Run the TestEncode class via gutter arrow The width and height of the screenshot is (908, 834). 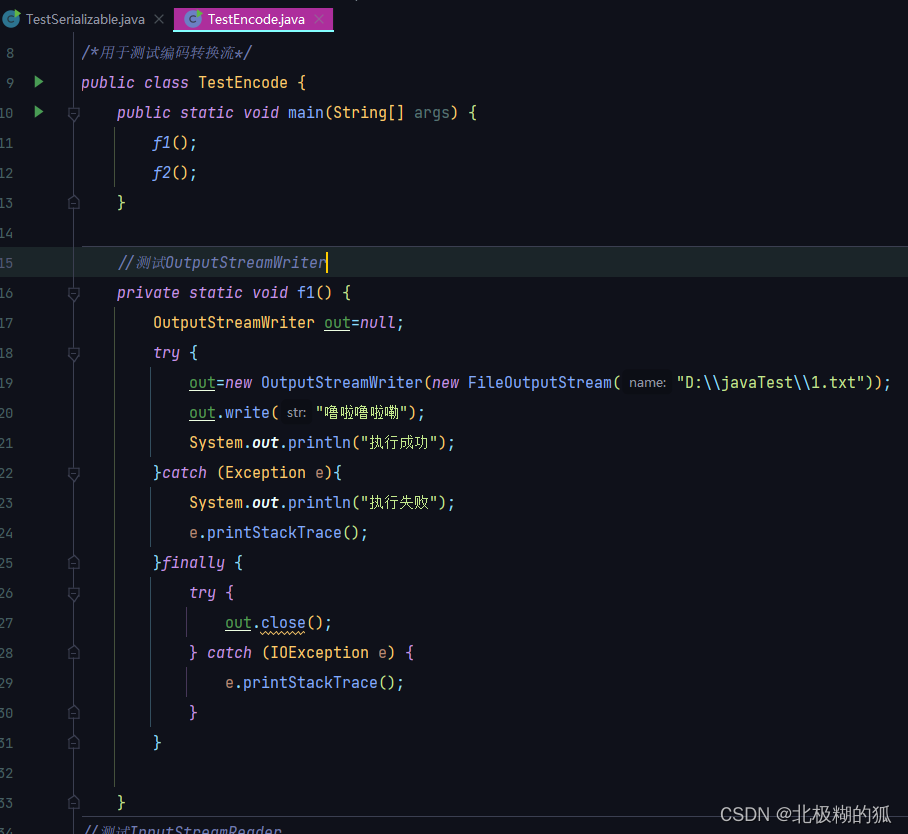[39, 82]
